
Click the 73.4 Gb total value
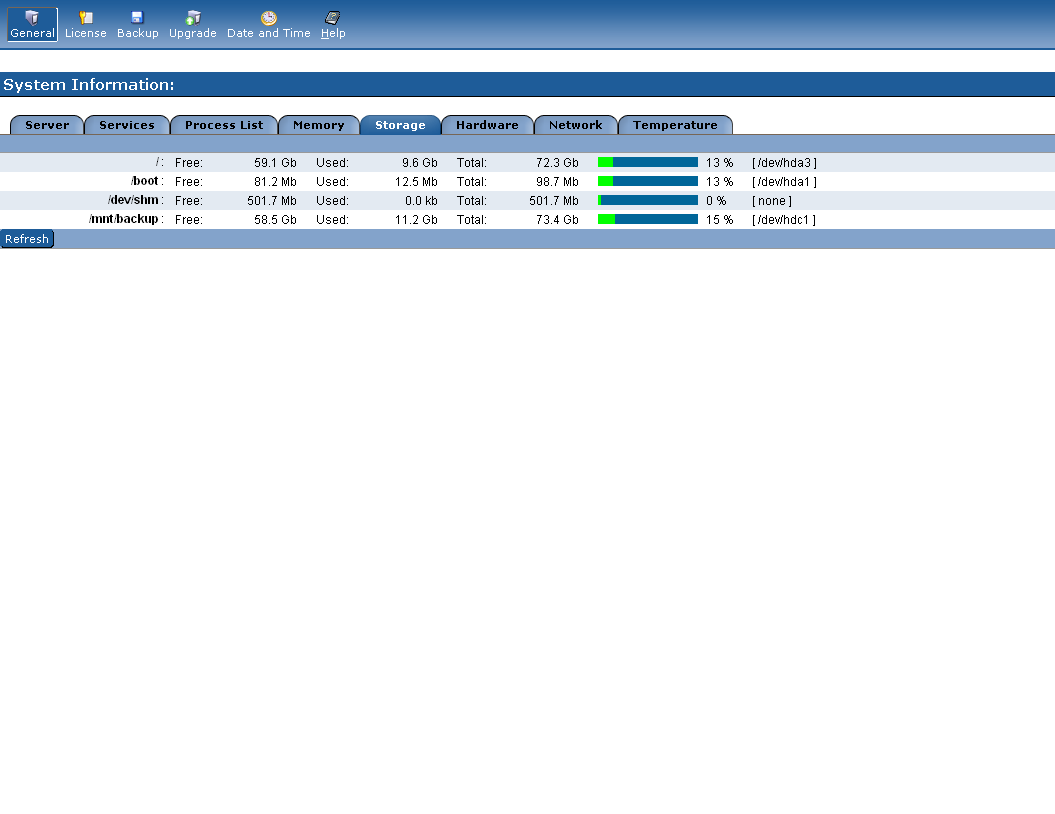click(x=557, y=219)
